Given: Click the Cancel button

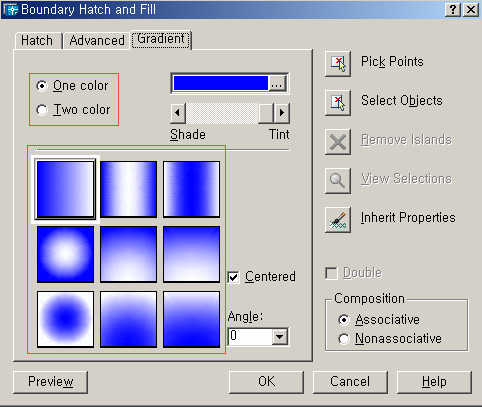Looking at the screenshot, I should click(350, 382).
